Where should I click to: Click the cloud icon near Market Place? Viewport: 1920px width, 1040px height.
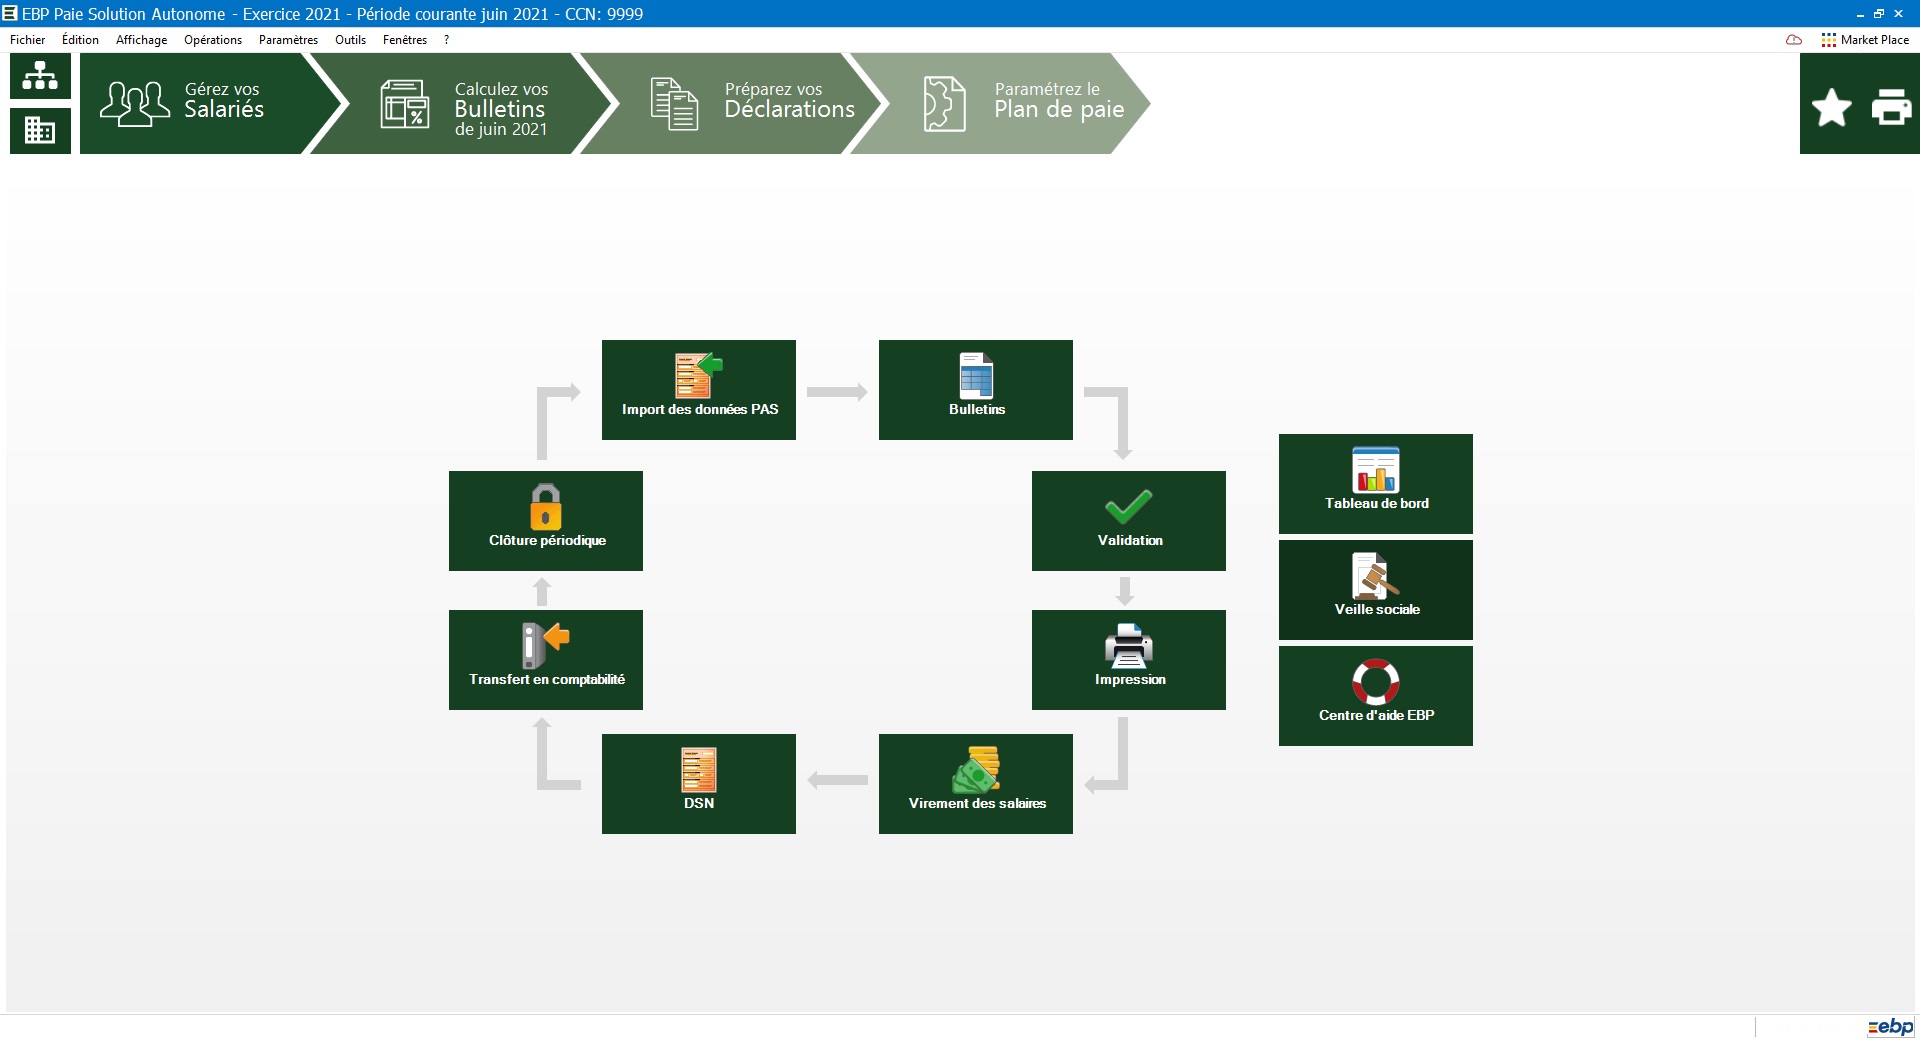click(1794, 40)
